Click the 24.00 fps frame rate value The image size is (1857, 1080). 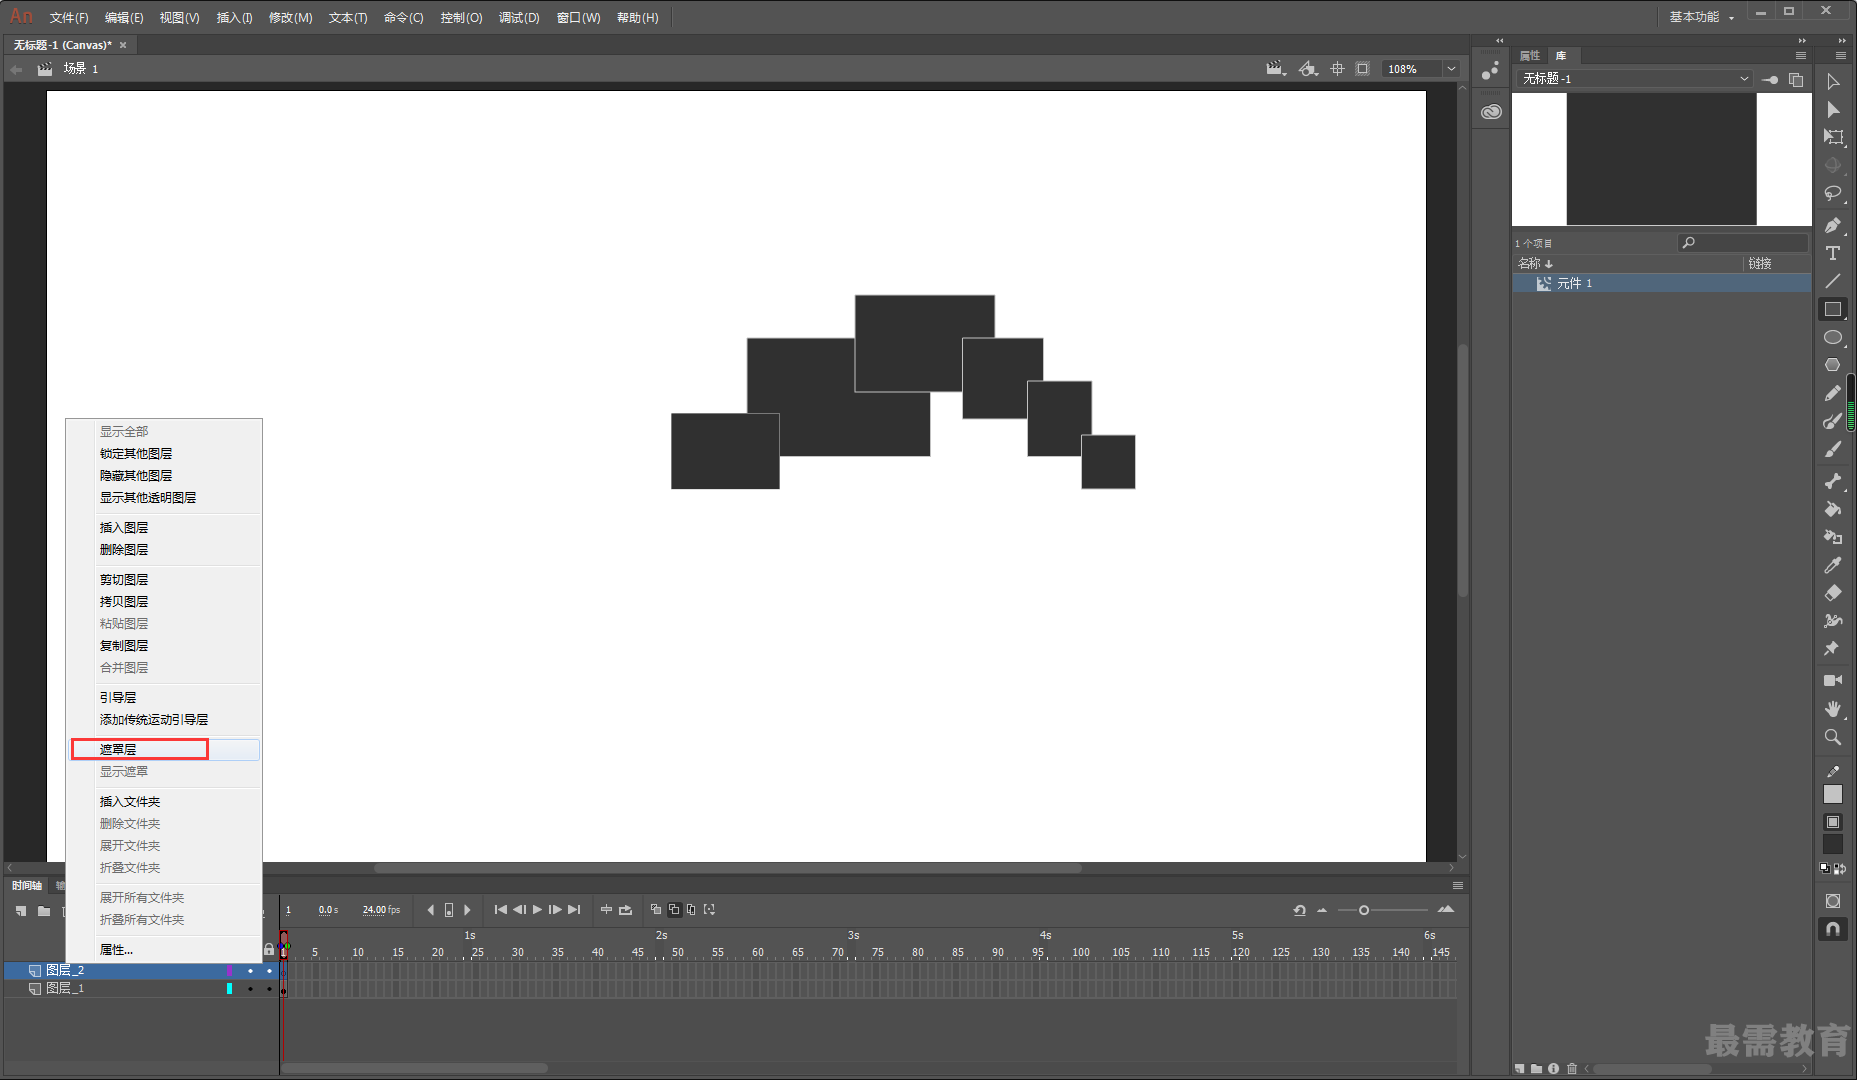pyautogui.click(x=381, y=910)
